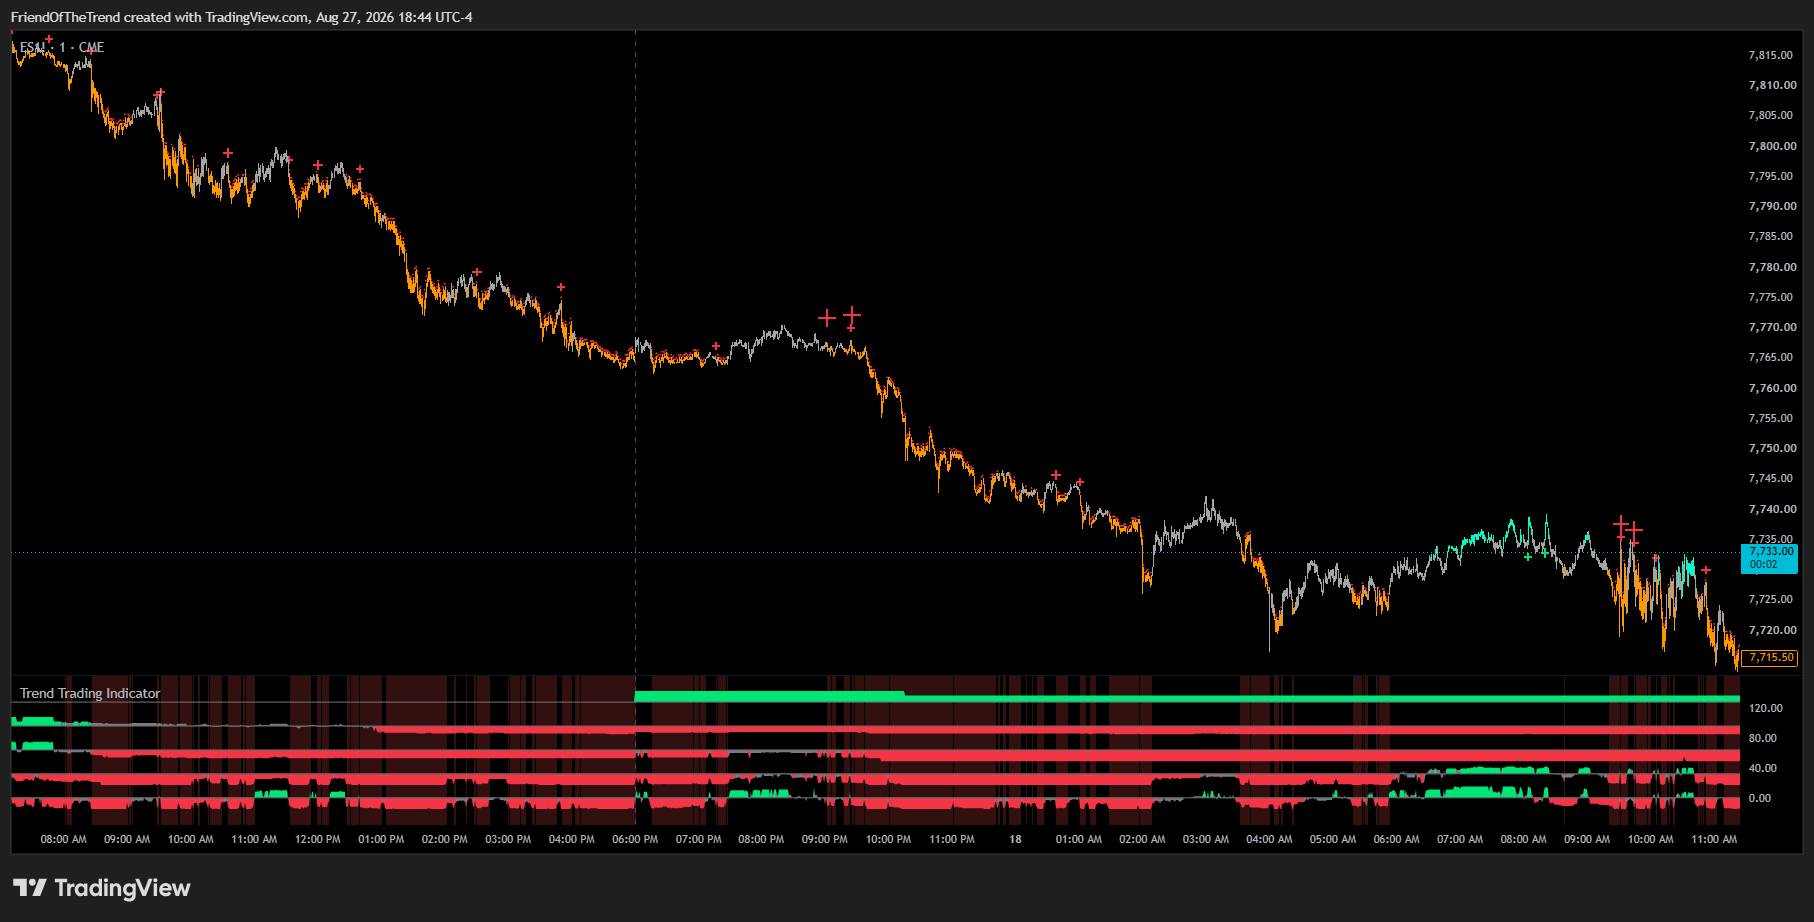This screenshot has height=922, width=1814.
Task: Click the 7,770.00 price axis label
Action: 1771,327
